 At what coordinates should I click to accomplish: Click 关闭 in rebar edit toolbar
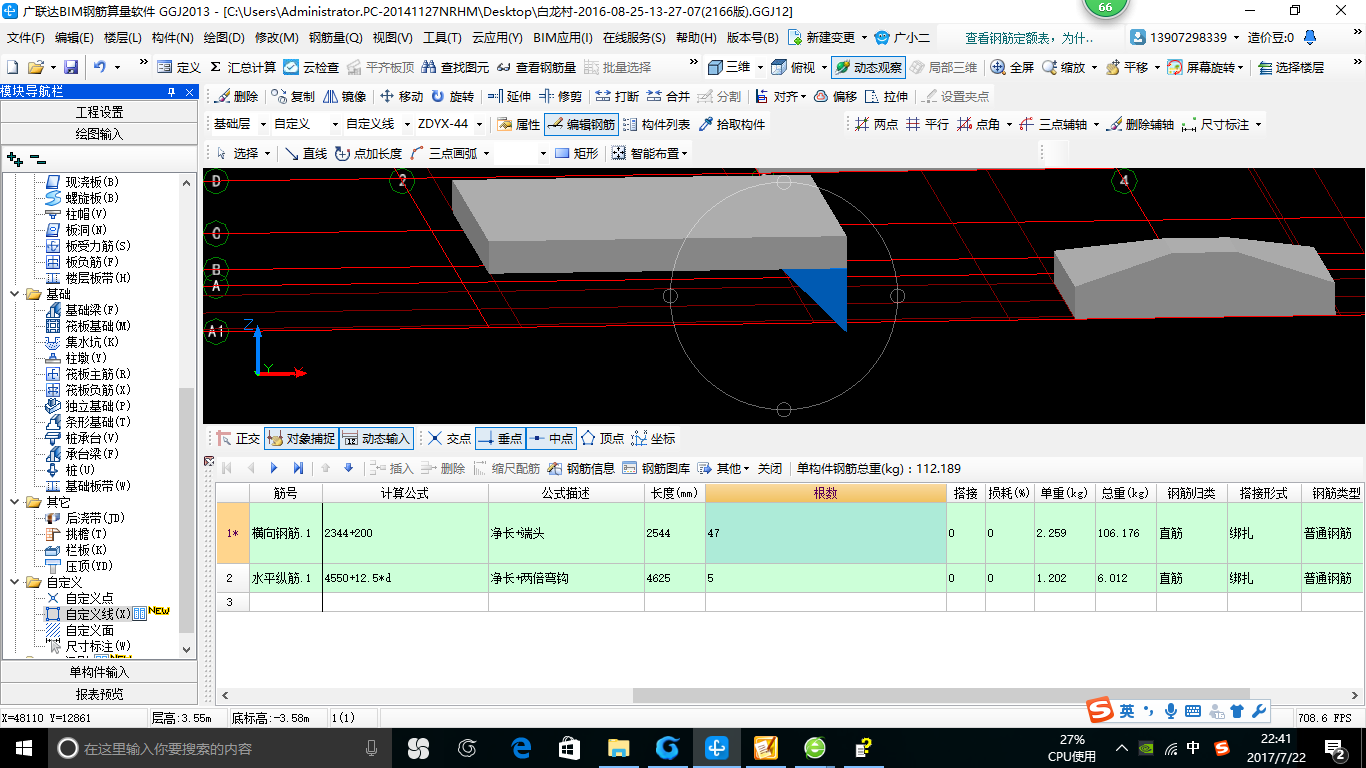click(x=770, y=468)
